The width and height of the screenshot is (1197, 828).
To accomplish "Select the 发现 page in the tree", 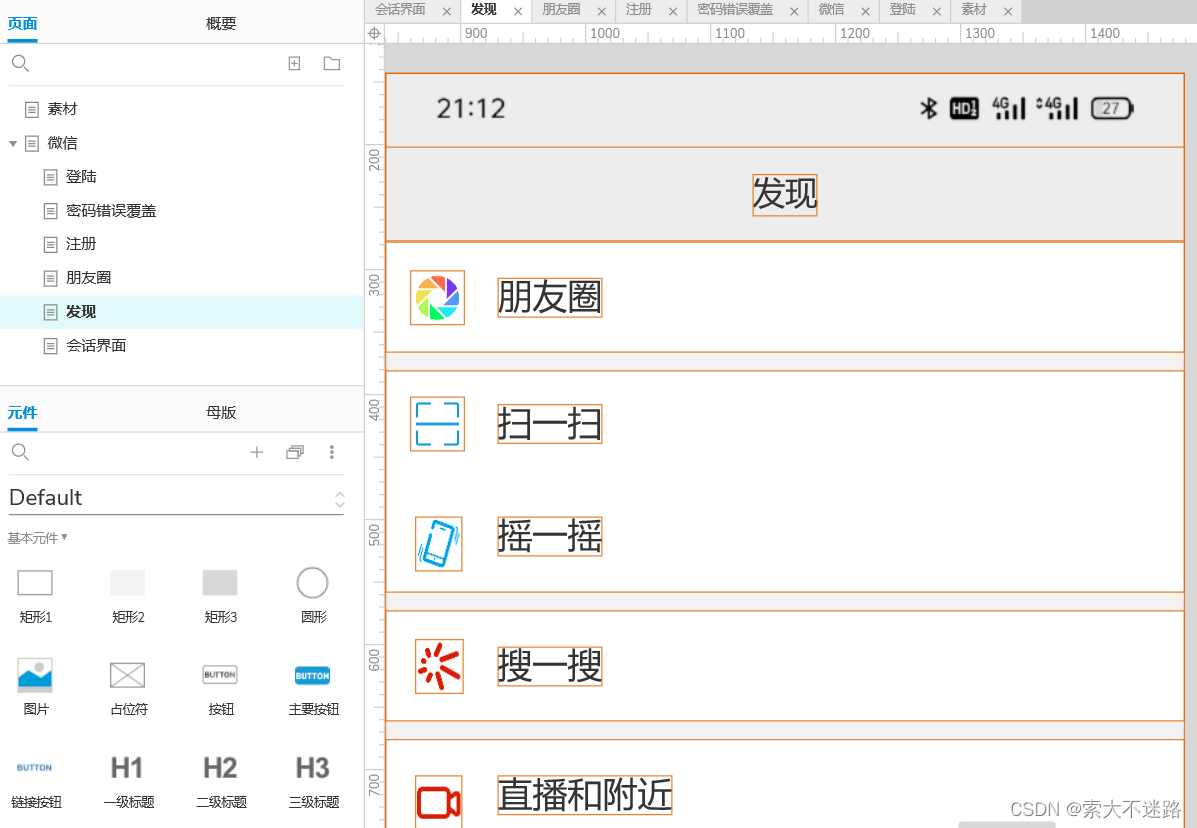I will click(x=182, y=312).
